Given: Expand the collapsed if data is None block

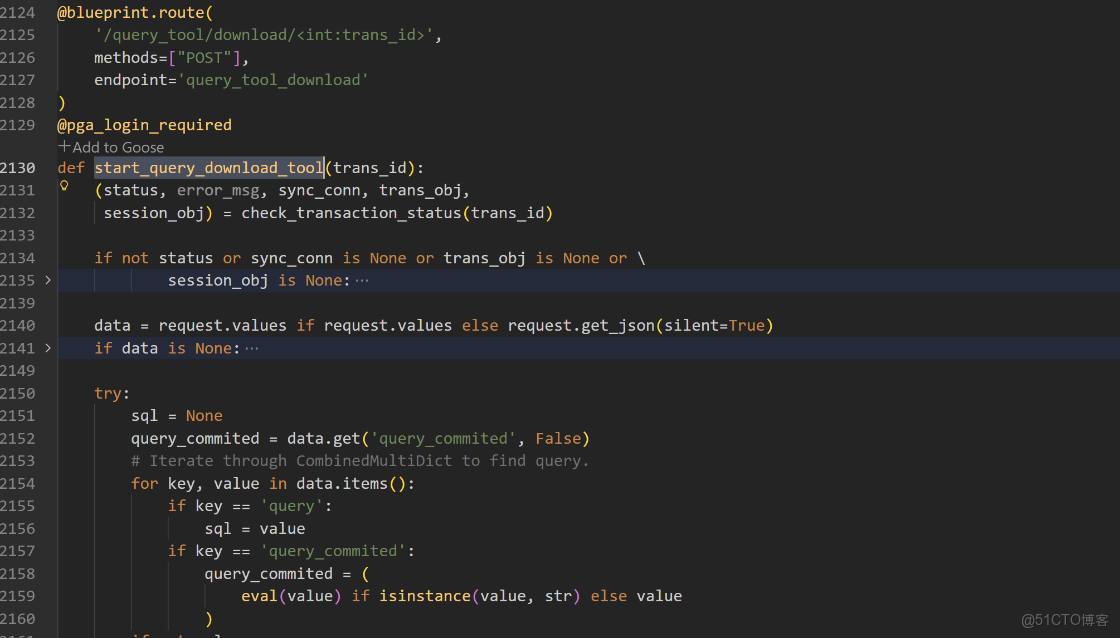Looking at the screenshot, I should coord(47,347).
